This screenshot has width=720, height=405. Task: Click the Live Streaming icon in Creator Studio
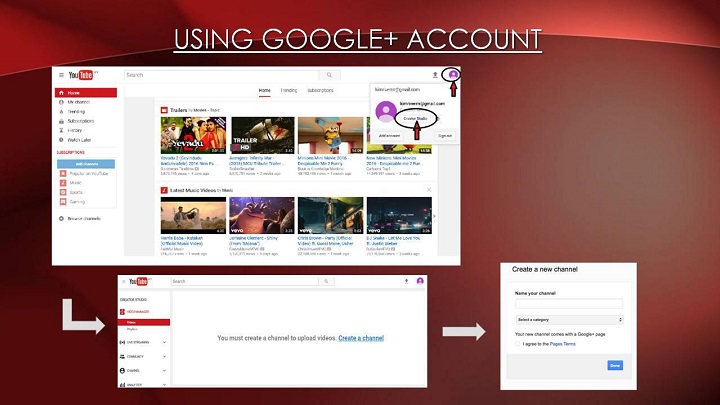(122, 343)
